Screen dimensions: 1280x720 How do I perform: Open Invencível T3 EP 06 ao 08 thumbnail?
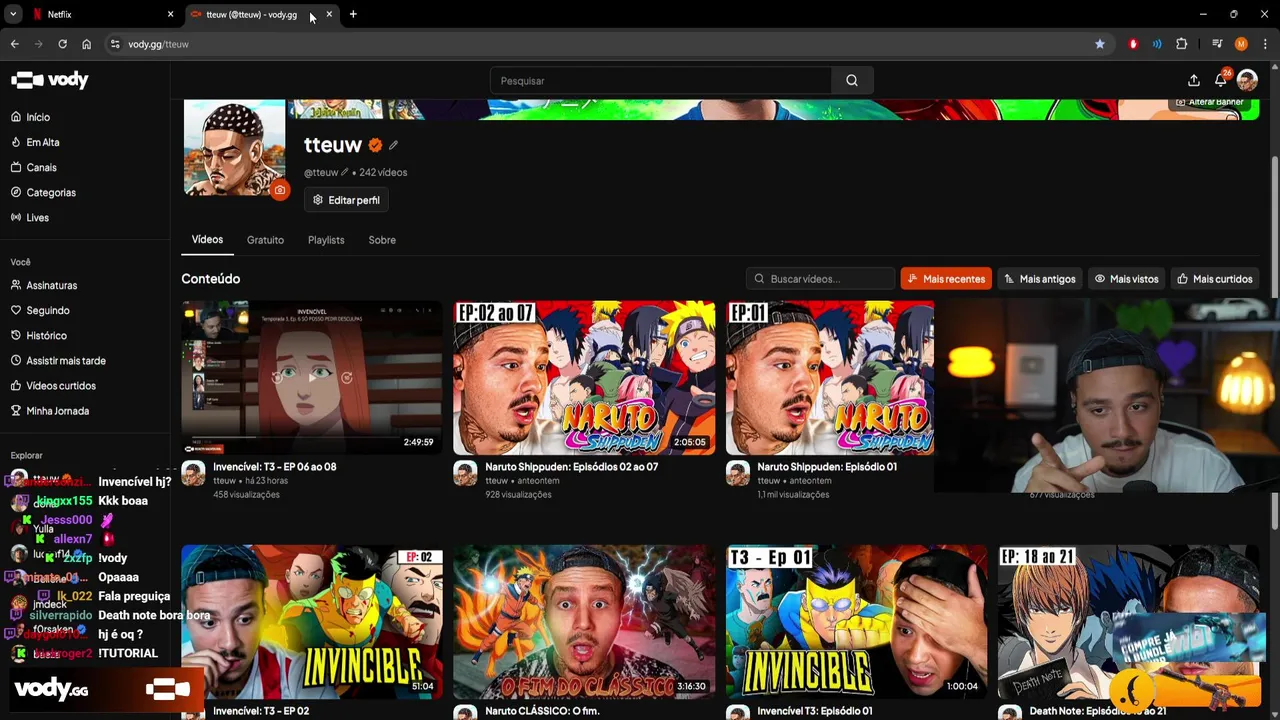[x=312, y=378]
